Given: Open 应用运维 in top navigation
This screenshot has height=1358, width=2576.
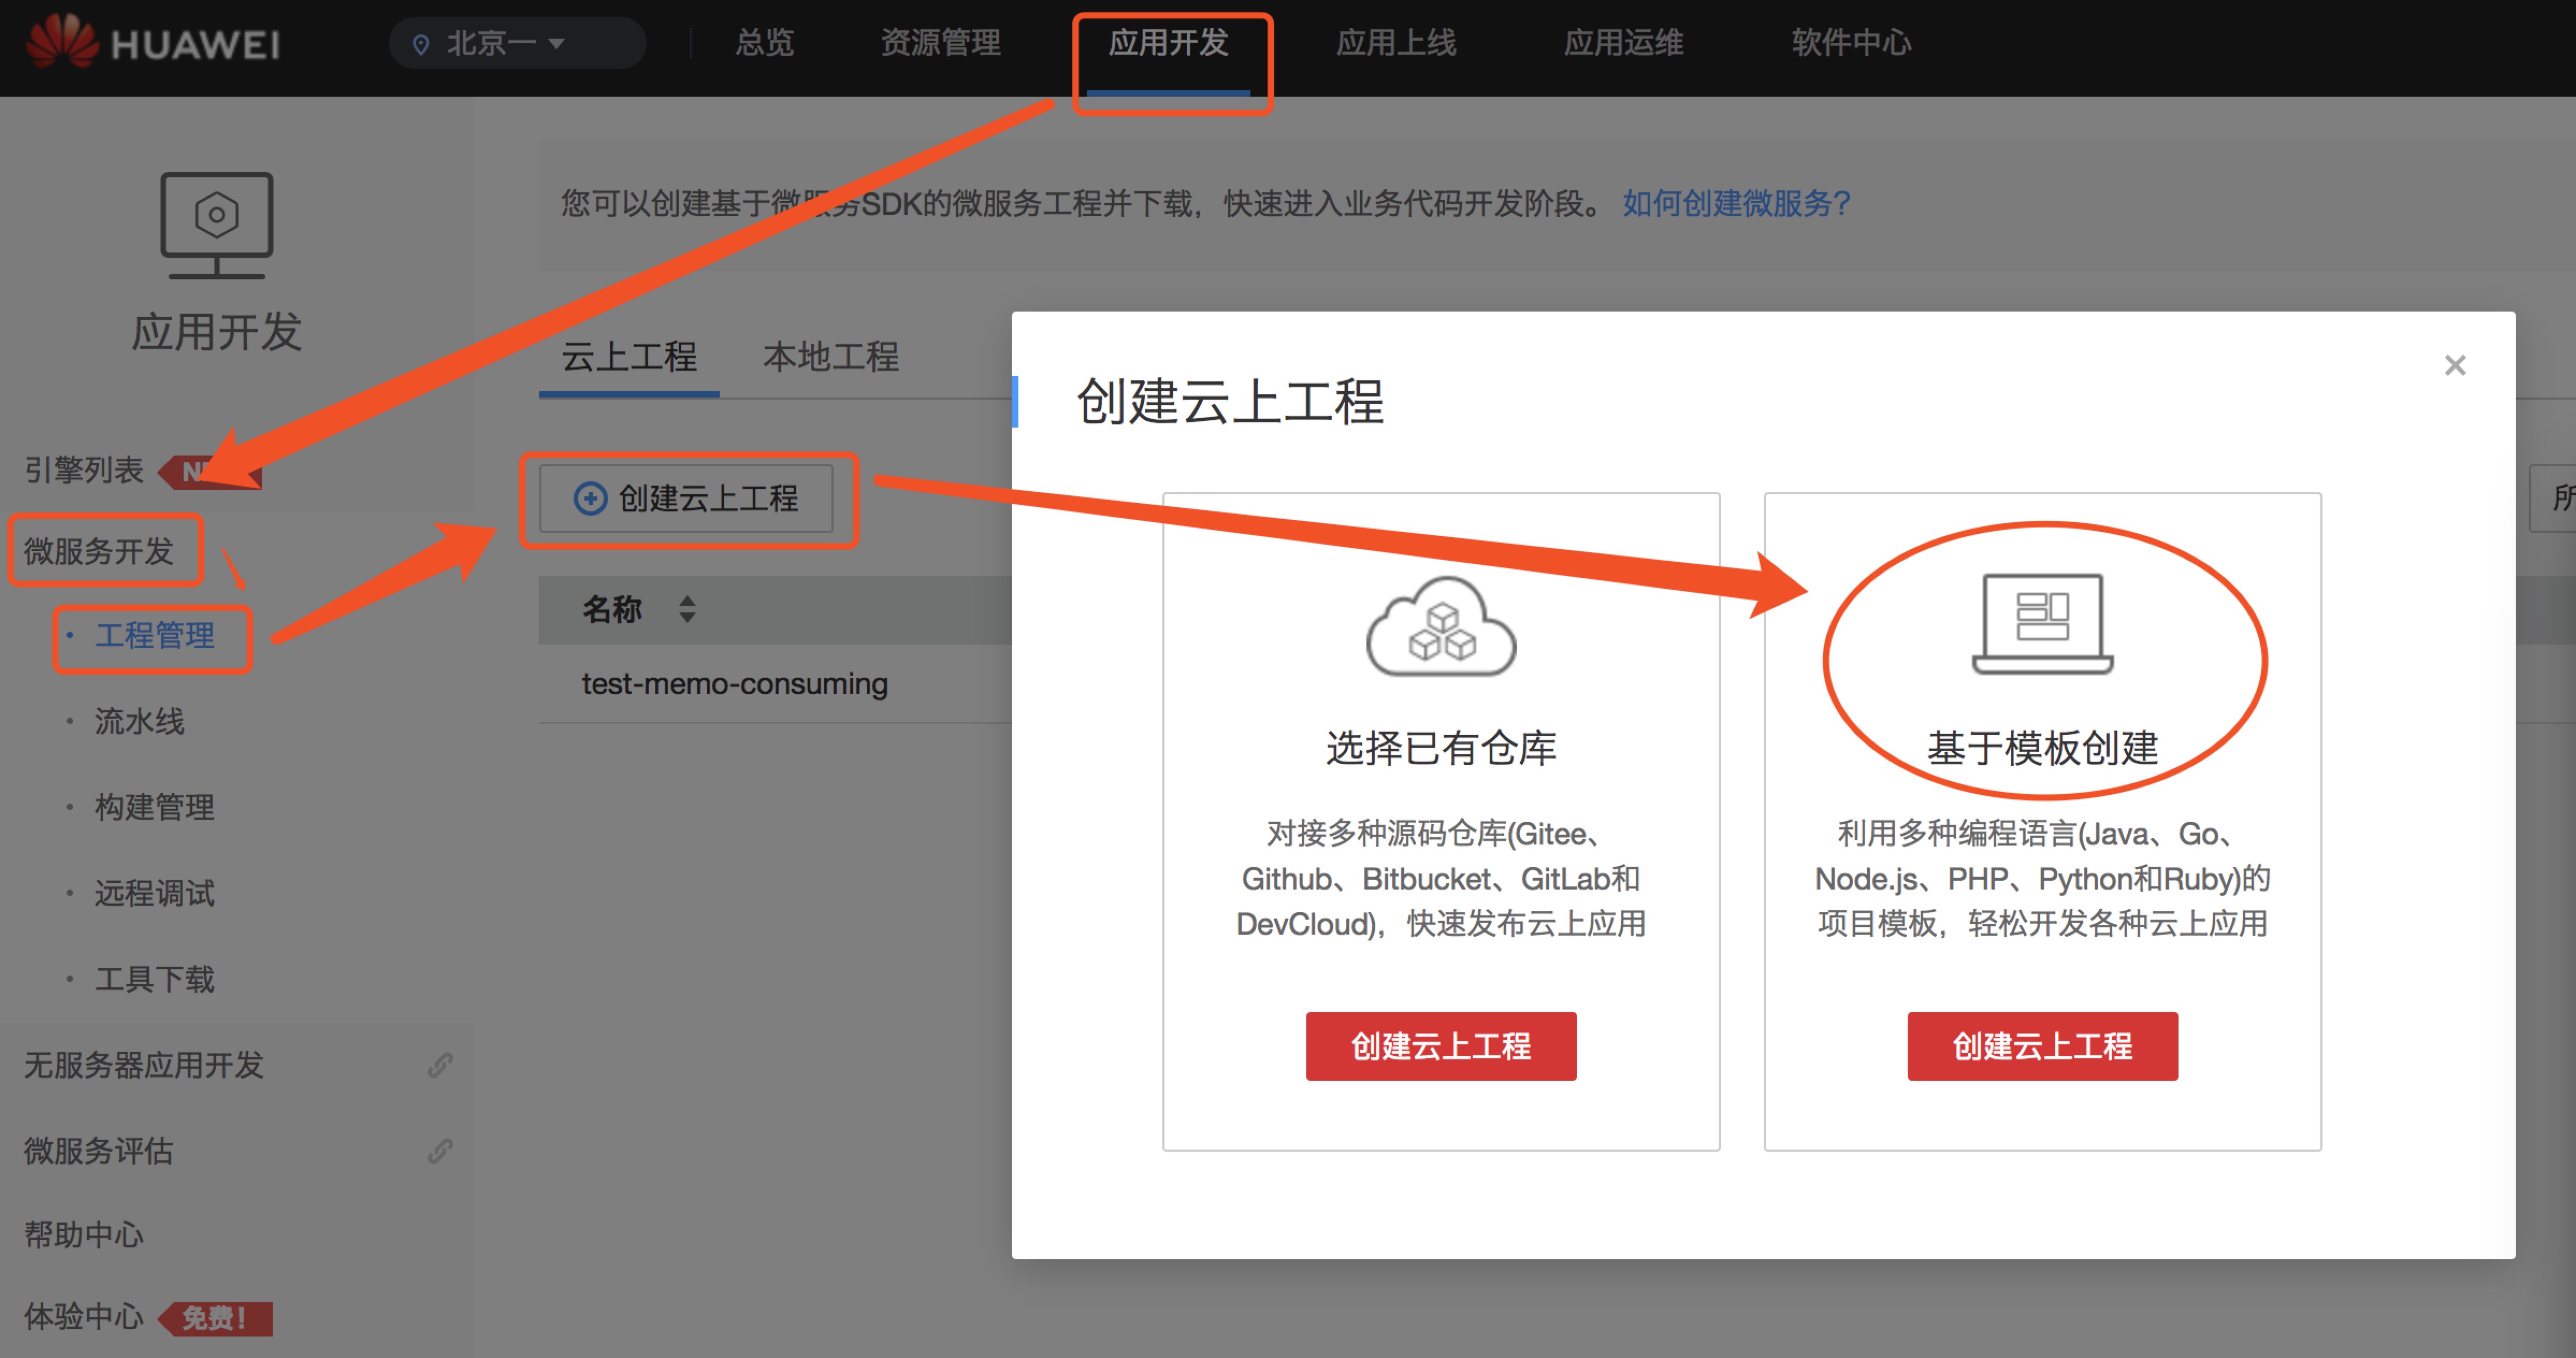Looking at the screenshot, I should click(x=1624, y=43).
